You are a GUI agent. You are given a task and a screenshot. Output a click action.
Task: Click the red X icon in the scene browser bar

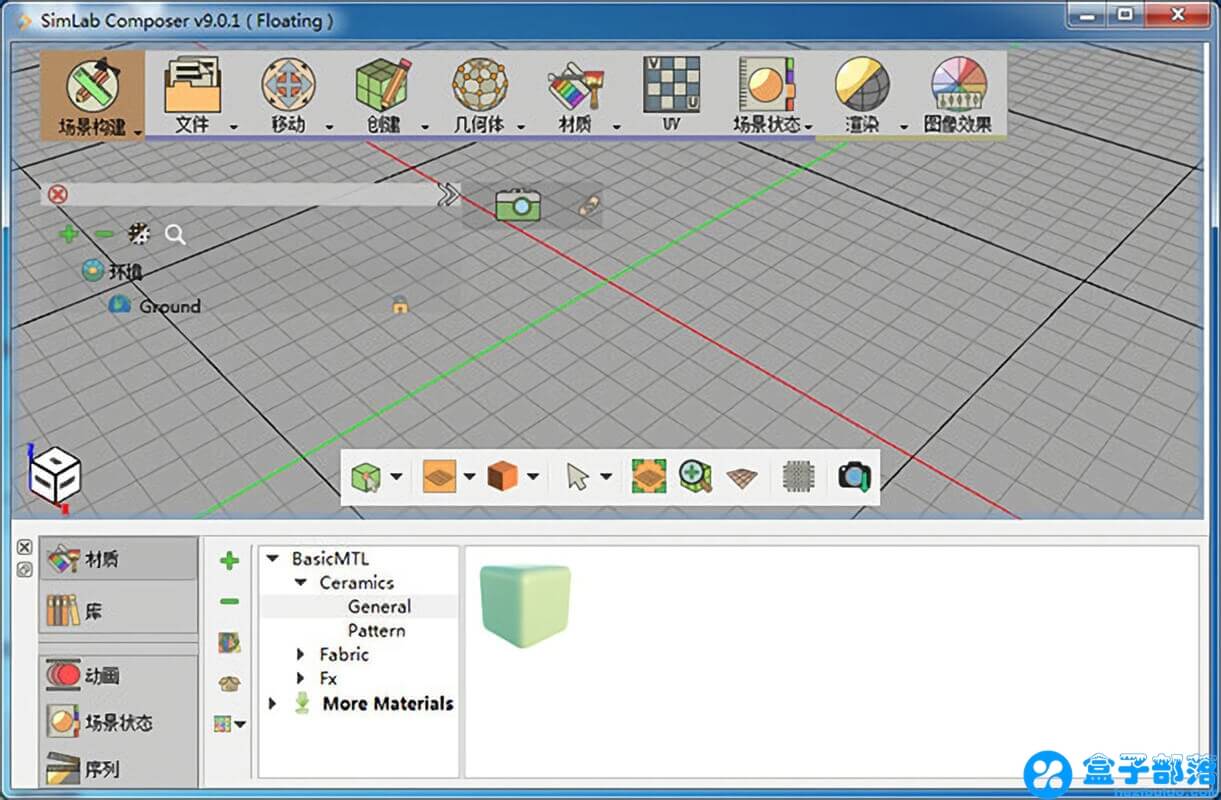(x=58, y=194)
